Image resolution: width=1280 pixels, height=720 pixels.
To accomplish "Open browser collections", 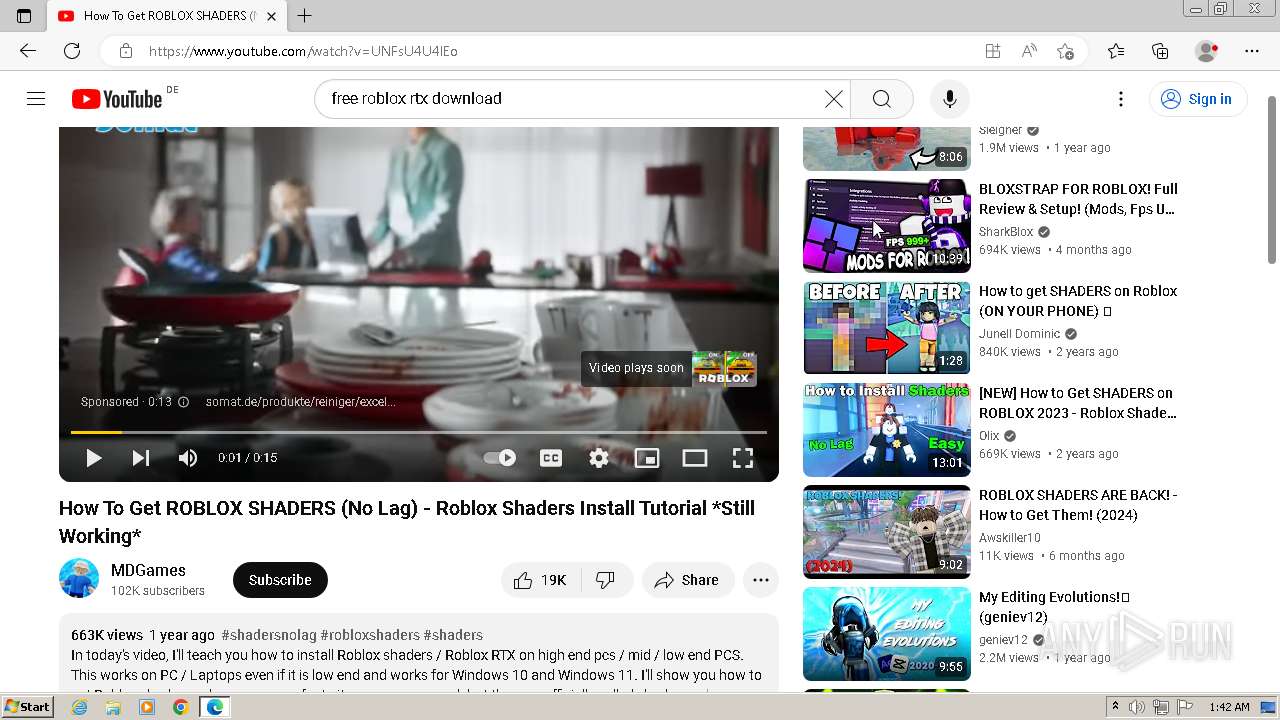I will click(x=1160, y=51).
